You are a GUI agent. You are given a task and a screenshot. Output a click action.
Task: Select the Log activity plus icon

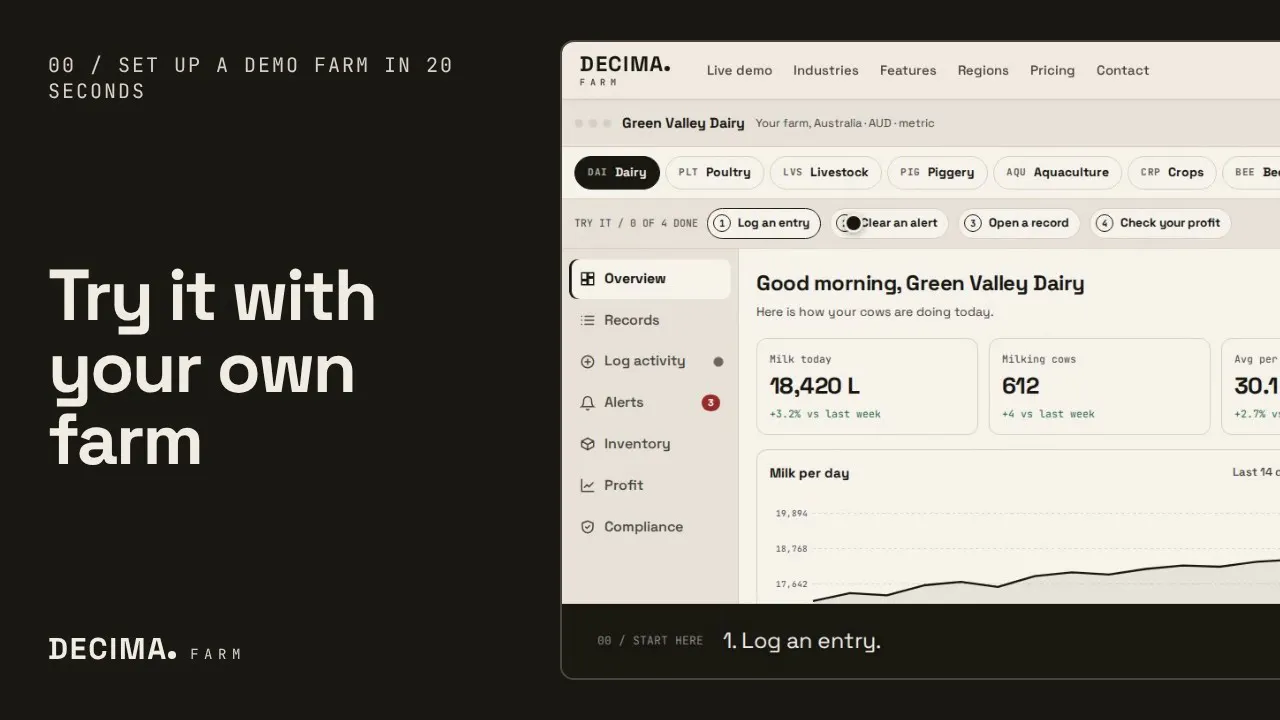[x=587, y=361]
